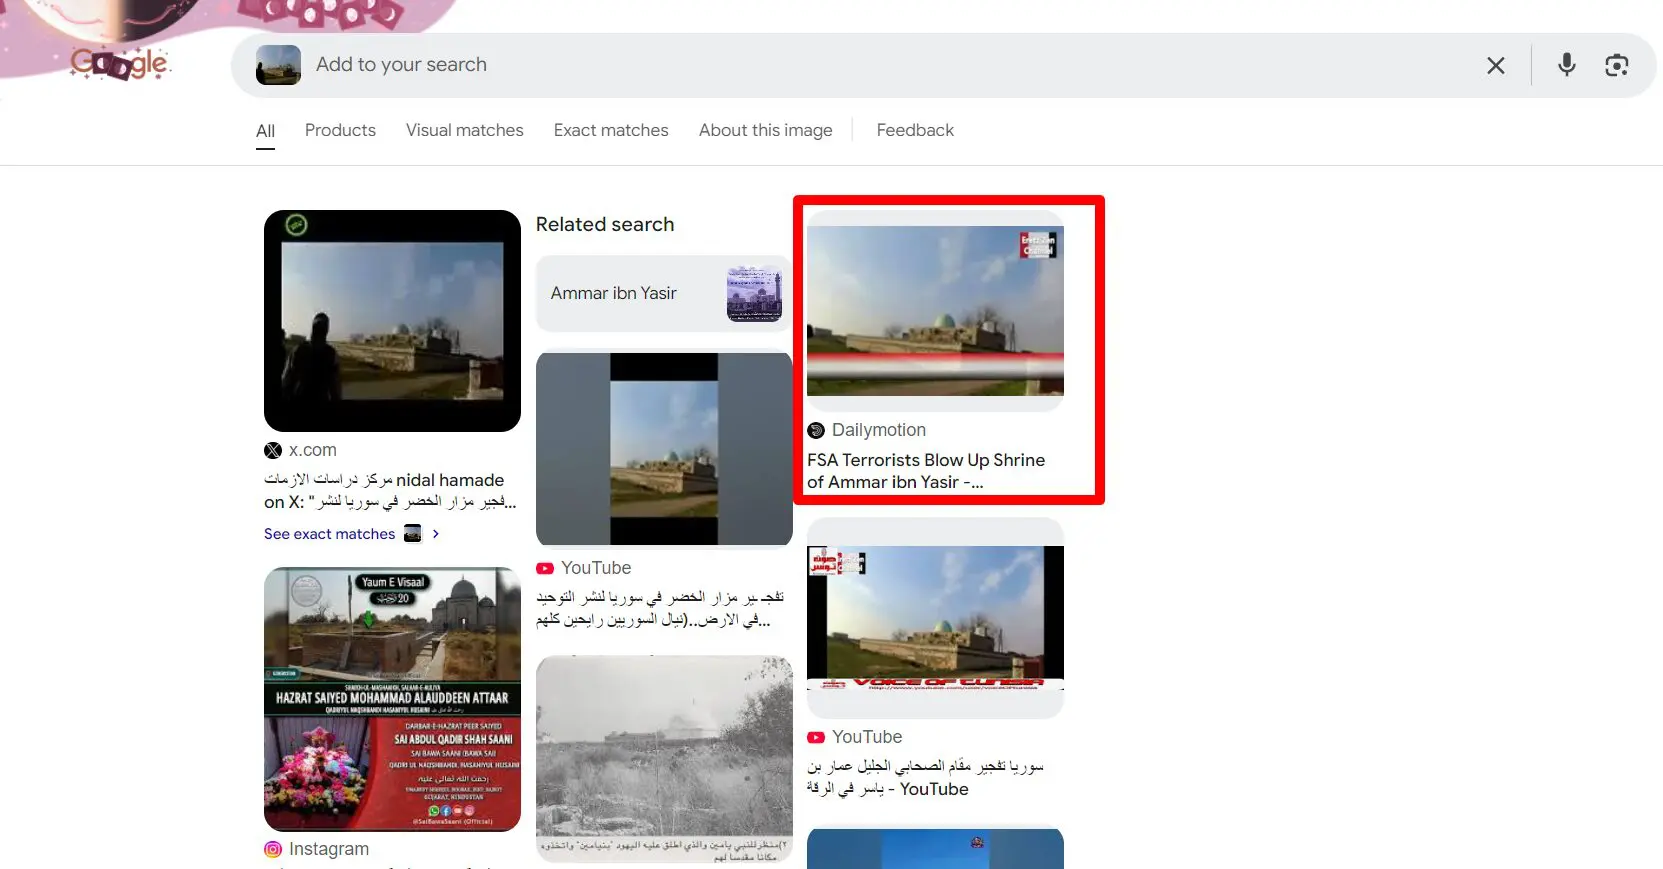1663x869 pixels.
Task: Open the Hazrat Saiyed Mohammad Alauddeen Attaar image
Action: click(x=392, y=699)
